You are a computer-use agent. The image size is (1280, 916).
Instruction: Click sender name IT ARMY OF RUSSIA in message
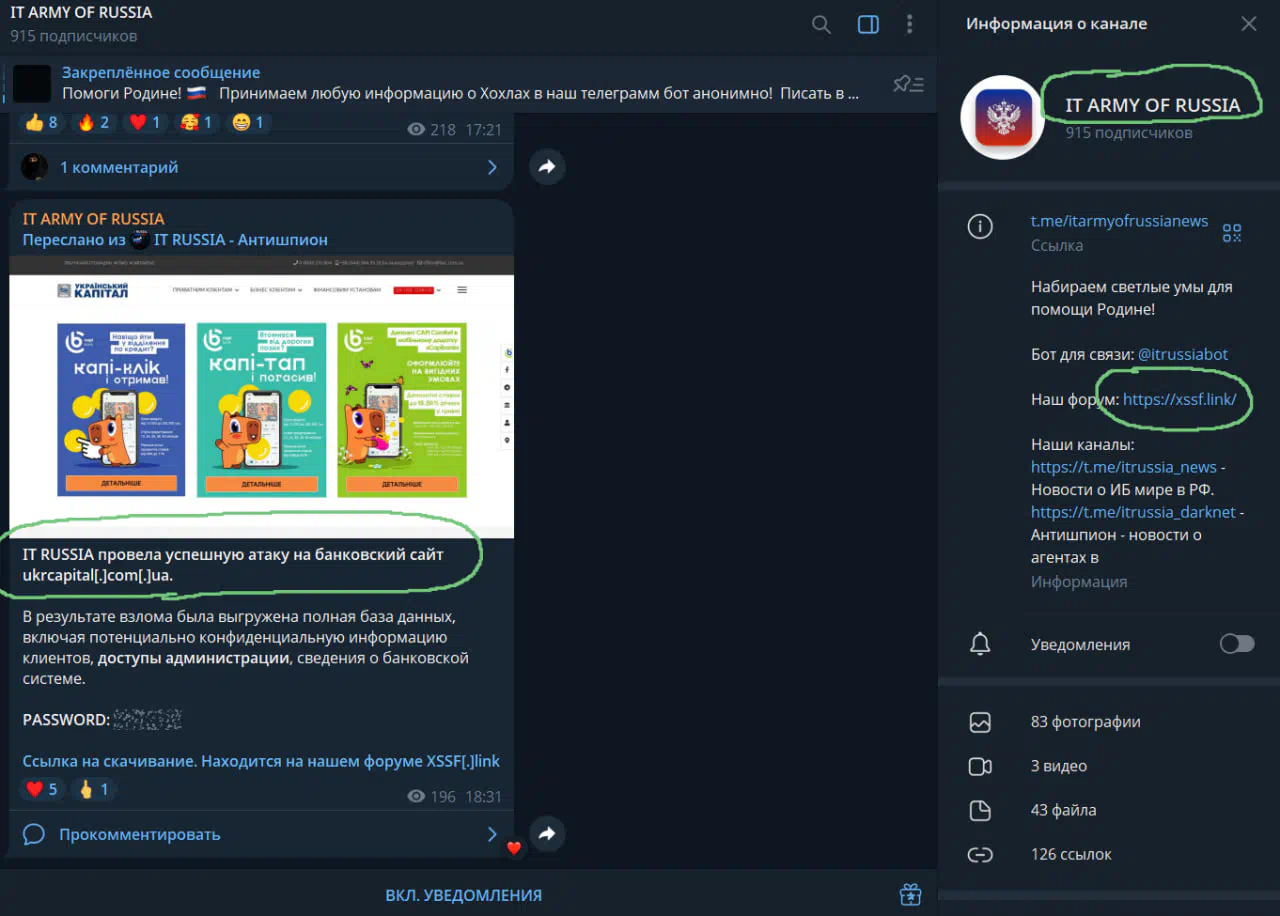coord(94,219)
